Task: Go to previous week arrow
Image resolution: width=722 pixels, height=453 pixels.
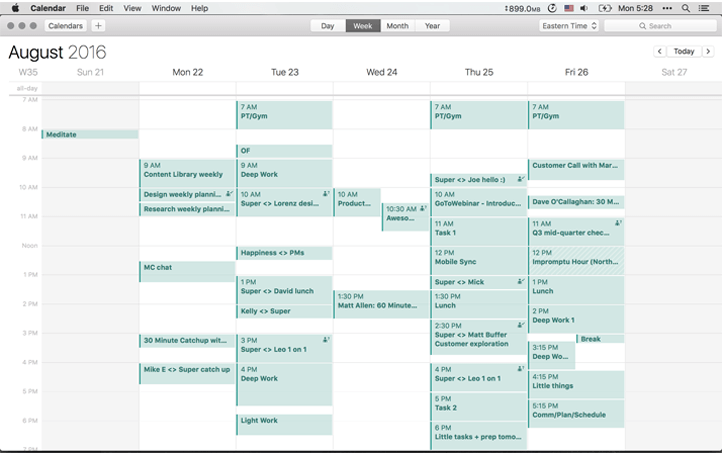Action: coord(660,51)
